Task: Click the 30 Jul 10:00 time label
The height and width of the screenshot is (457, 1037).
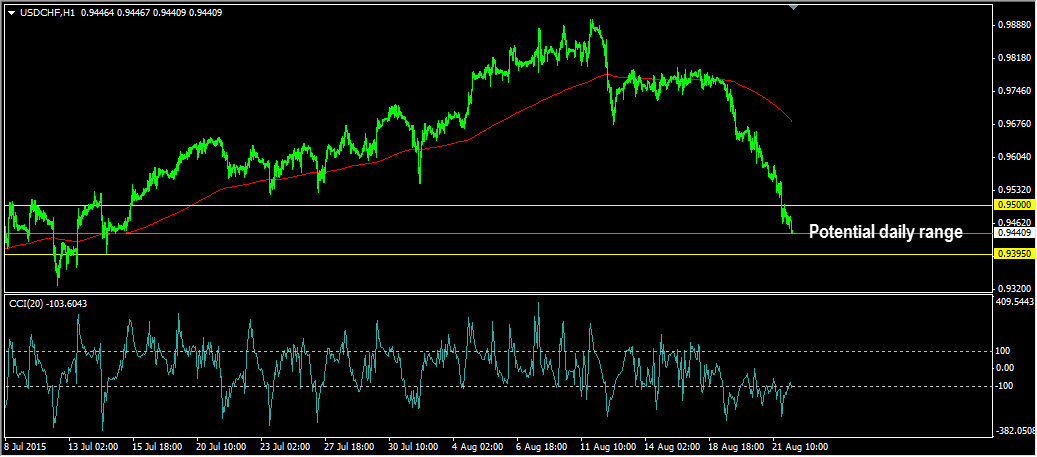Action: [413, 446]
